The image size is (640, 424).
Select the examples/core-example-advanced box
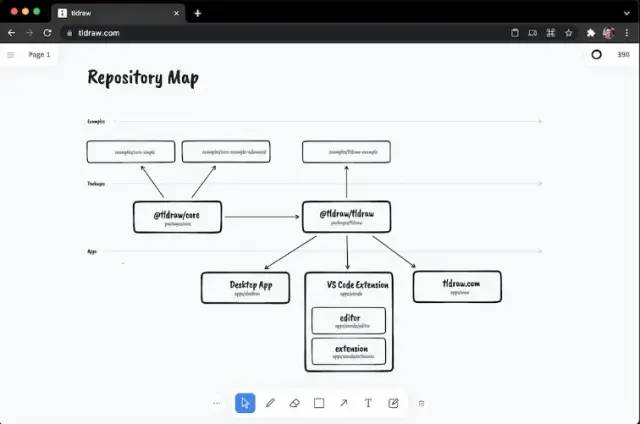tap(226, 152)
